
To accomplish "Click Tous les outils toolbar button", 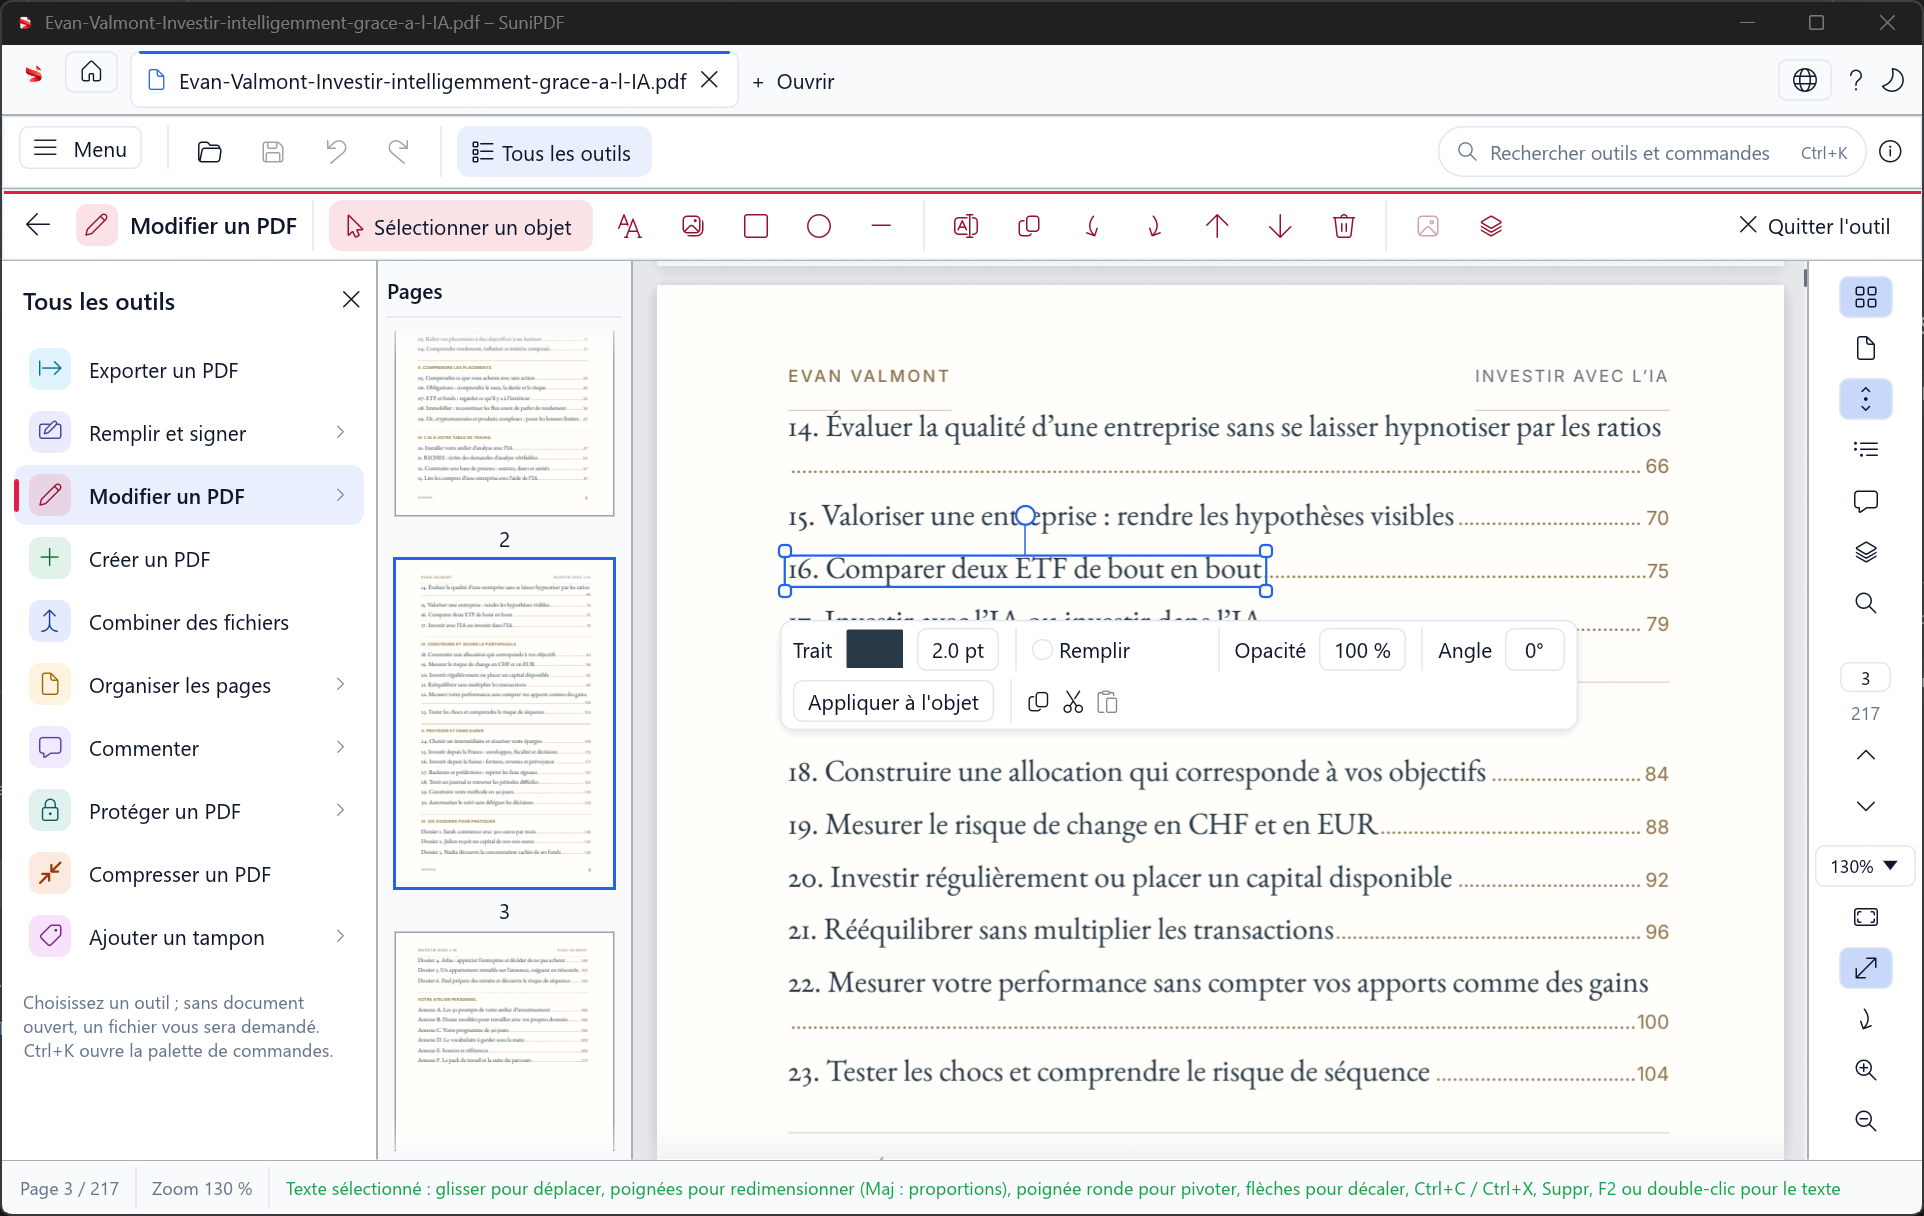I will tap(554, 152).
